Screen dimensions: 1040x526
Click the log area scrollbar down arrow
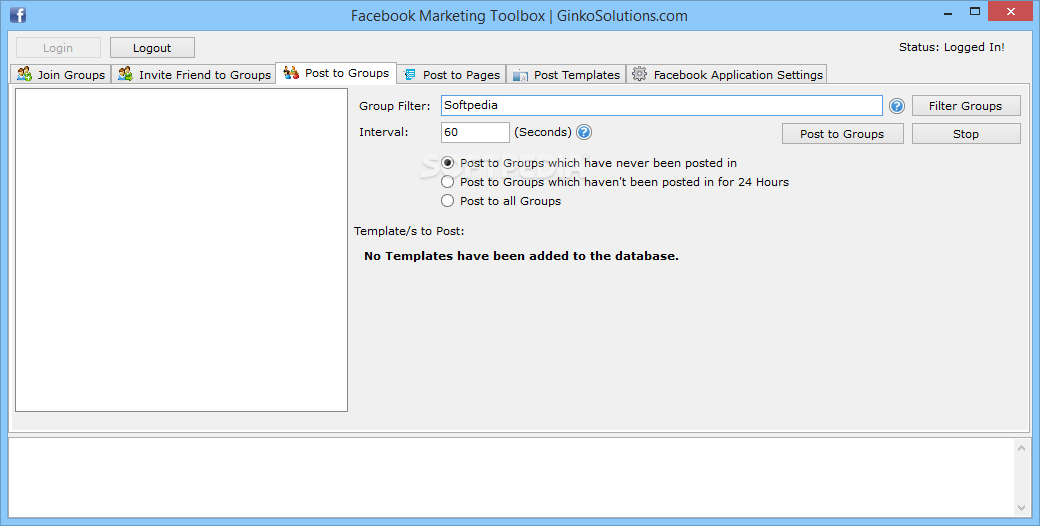coord(1022,508)
